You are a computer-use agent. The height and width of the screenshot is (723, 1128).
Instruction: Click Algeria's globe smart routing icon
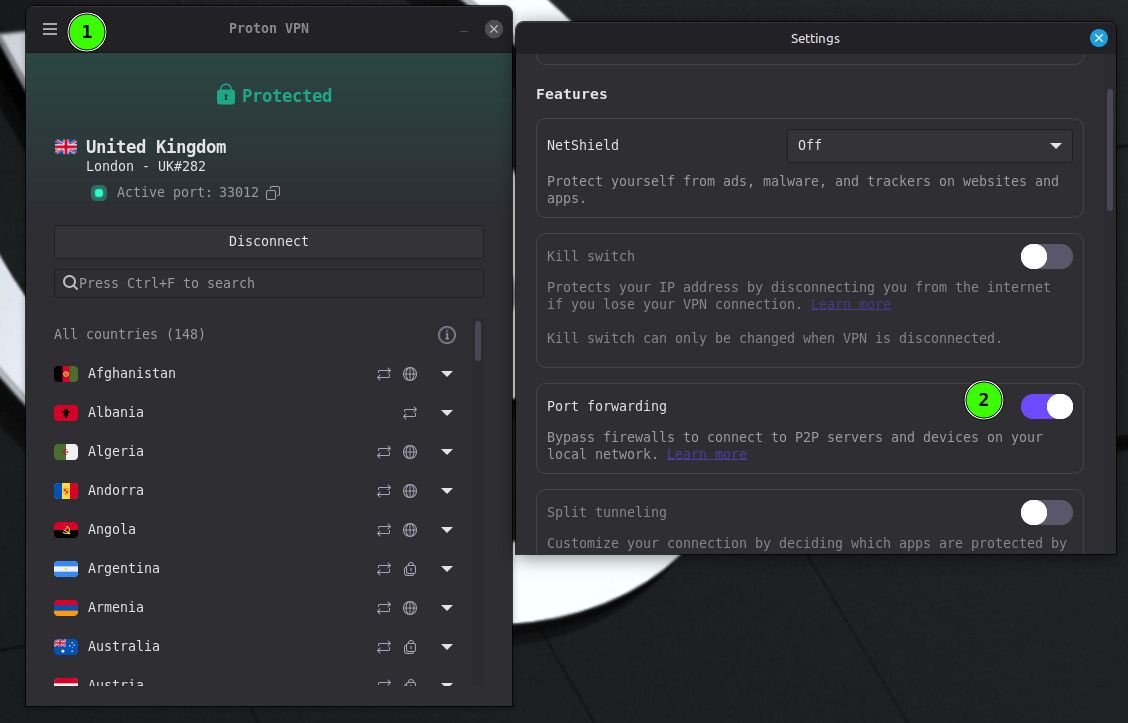[x=410, y=452]
